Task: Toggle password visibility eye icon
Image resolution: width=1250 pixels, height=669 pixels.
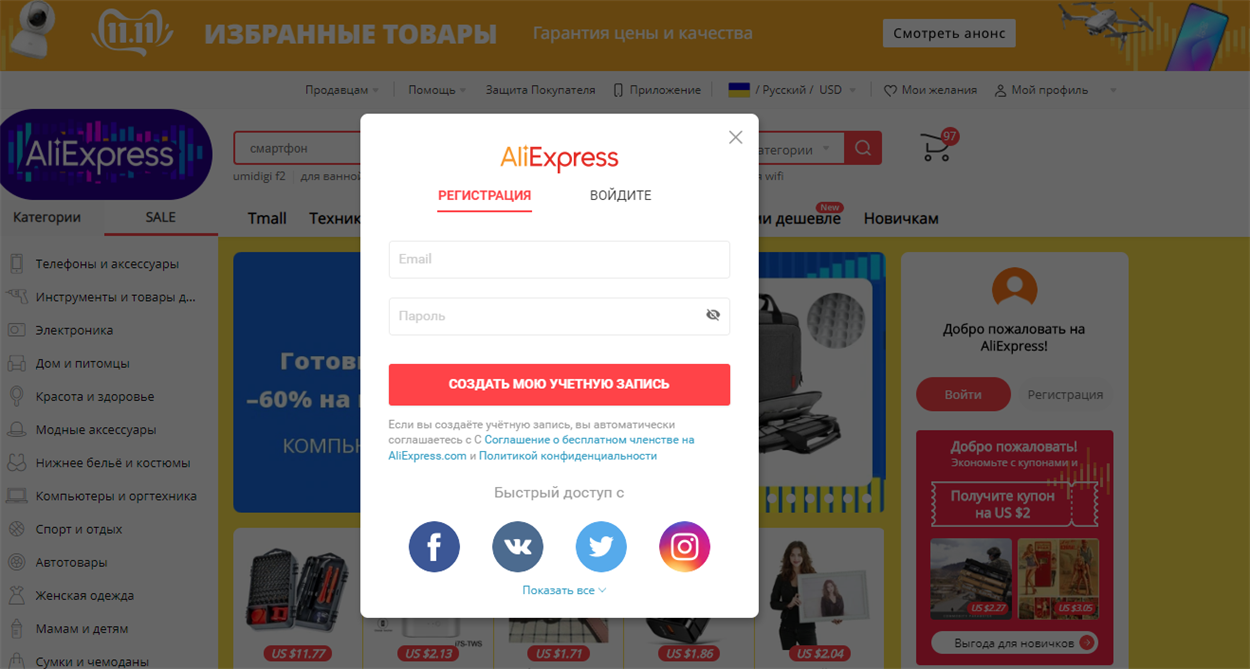Action: point(713,315)
